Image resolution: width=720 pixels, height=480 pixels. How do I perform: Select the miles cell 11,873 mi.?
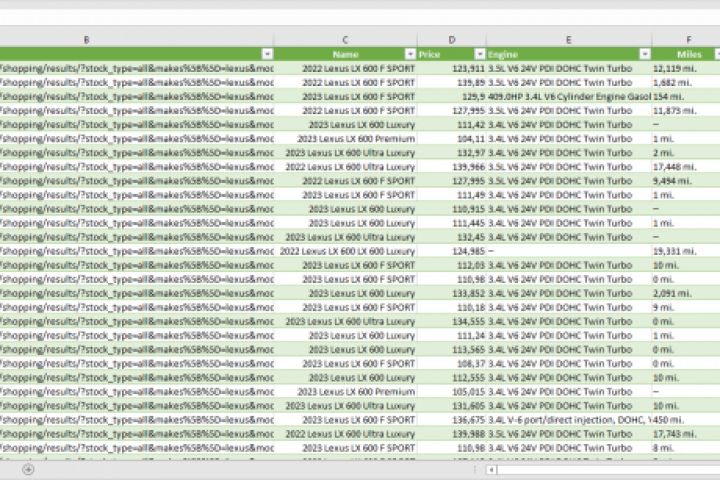point(686,111)
